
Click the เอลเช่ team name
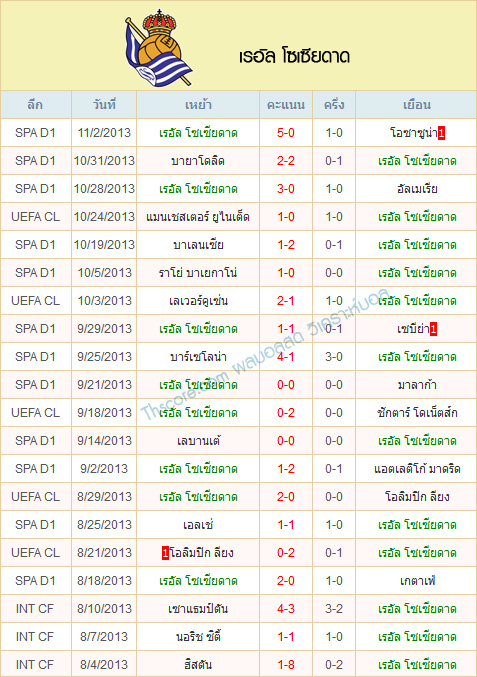pos(198,525)
